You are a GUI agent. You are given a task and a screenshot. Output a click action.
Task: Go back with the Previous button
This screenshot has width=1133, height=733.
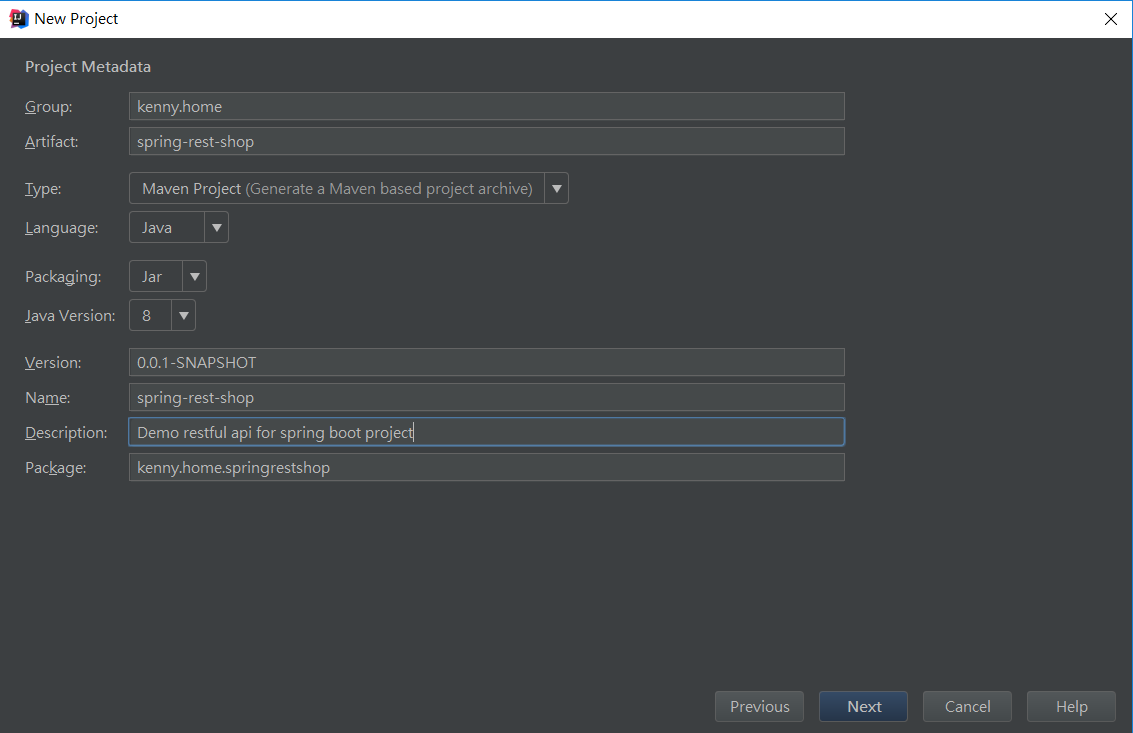759,707
